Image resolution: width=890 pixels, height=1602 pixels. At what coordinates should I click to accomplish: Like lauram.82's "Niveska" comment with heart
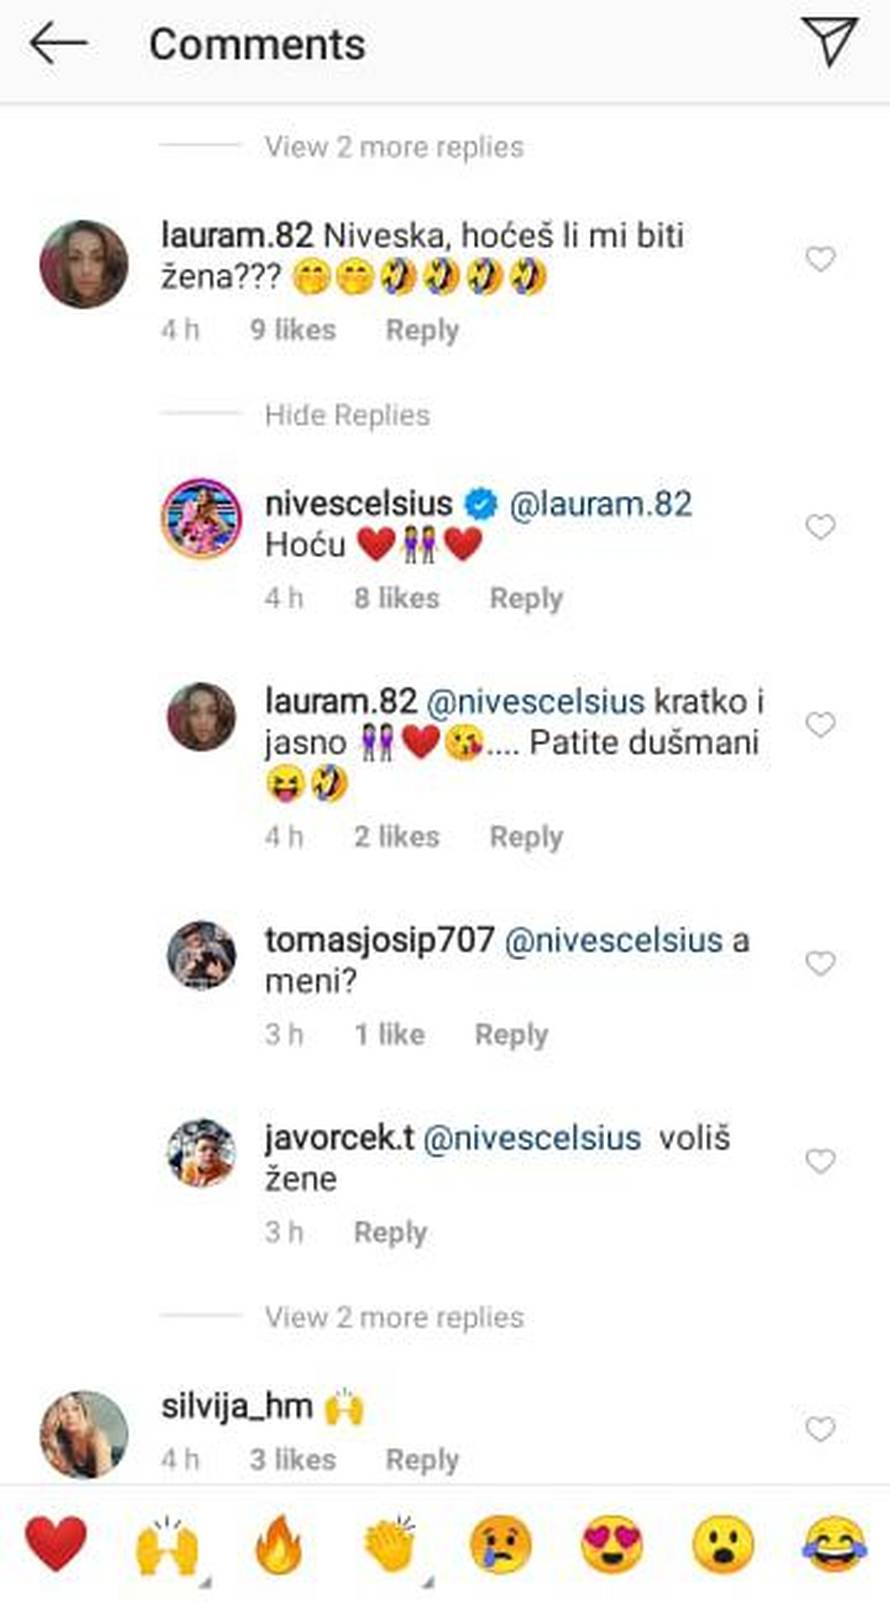click(x=820, y=260)
